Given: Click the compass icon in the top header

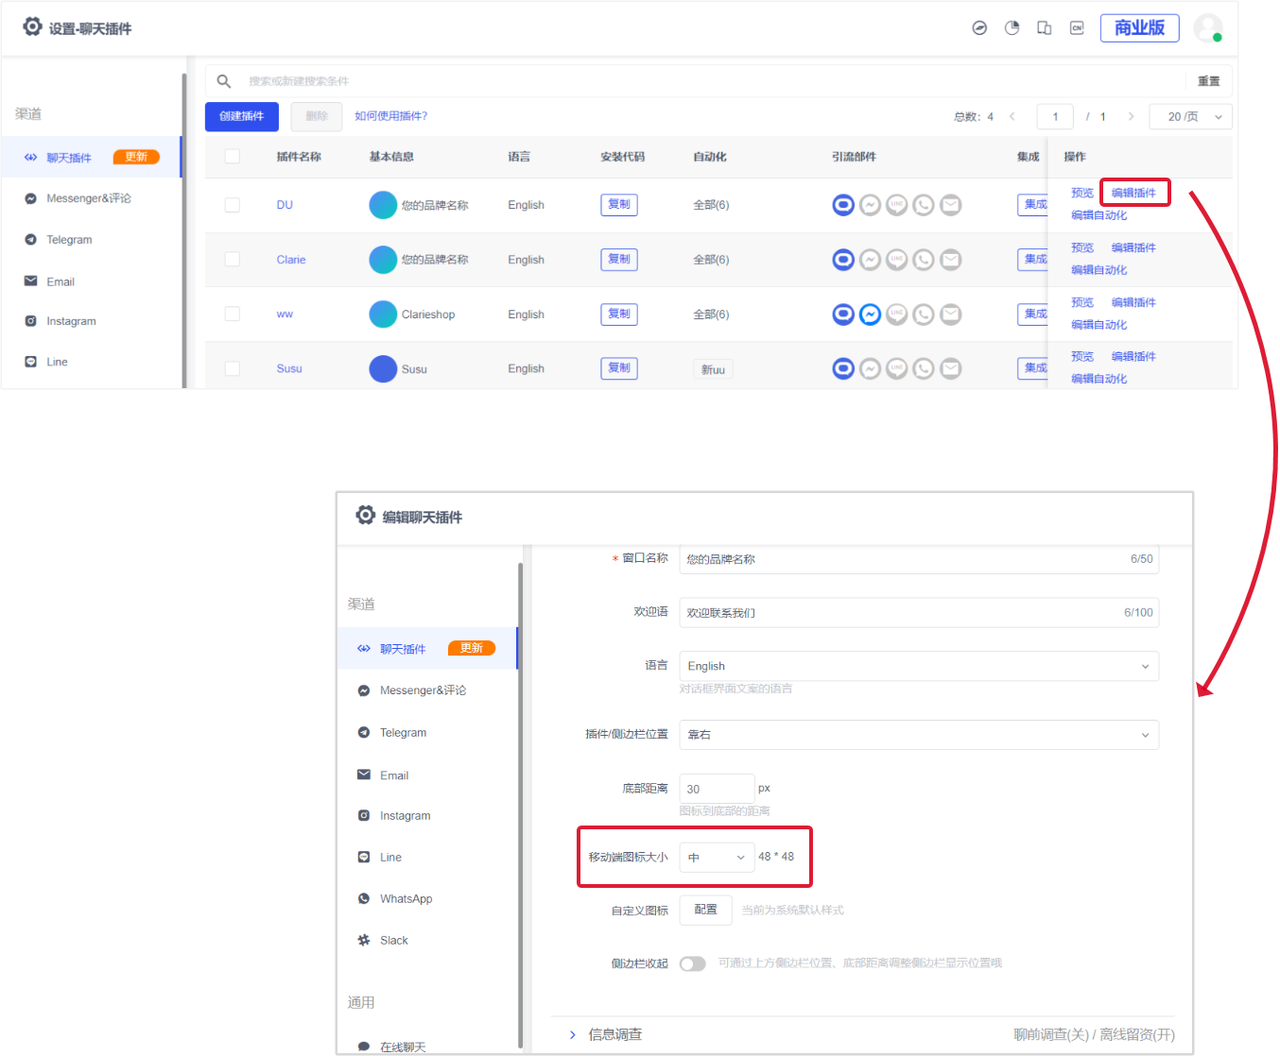Looking at the screenshot, I should [x=980, y=28].
